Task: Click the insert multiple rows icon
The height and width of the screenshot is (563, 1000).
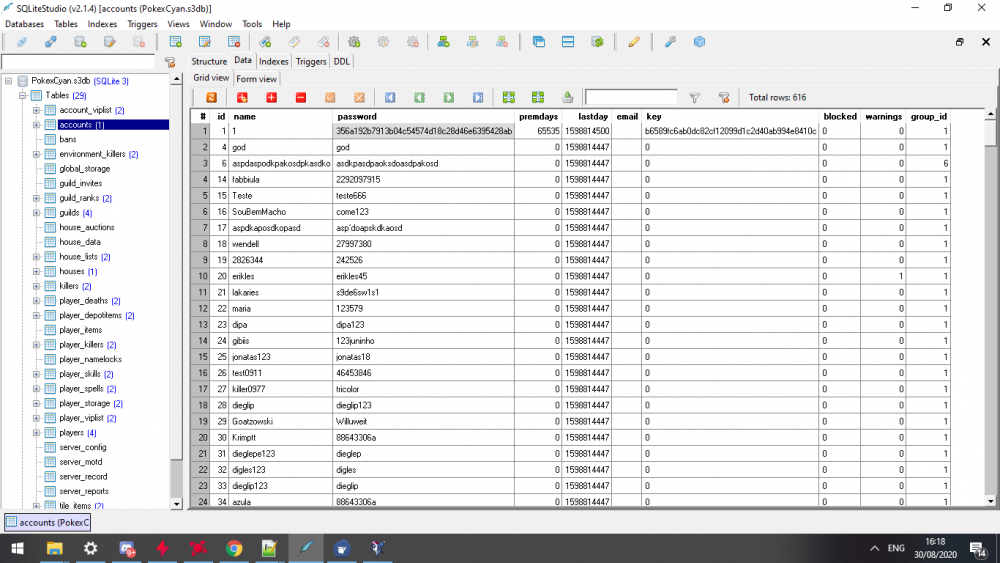Action: 242,98
